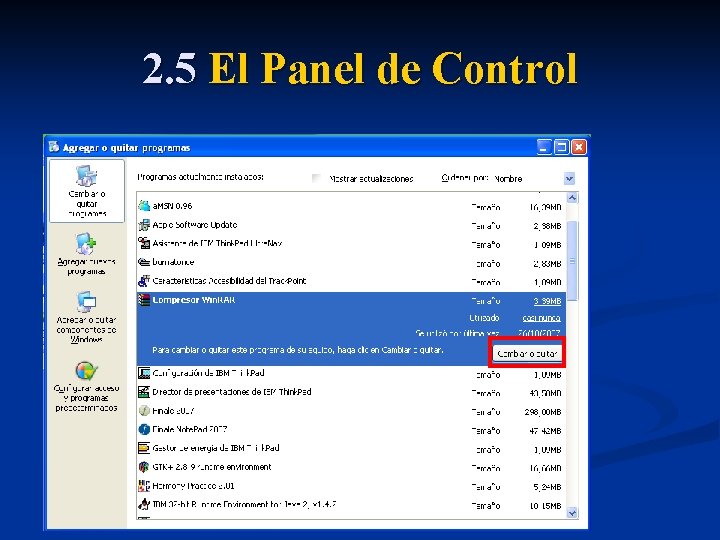This screenshot has height=540, width=720.
Task: Select Director de presentaciones de IBM ThinkPad text
Action: 232,392
